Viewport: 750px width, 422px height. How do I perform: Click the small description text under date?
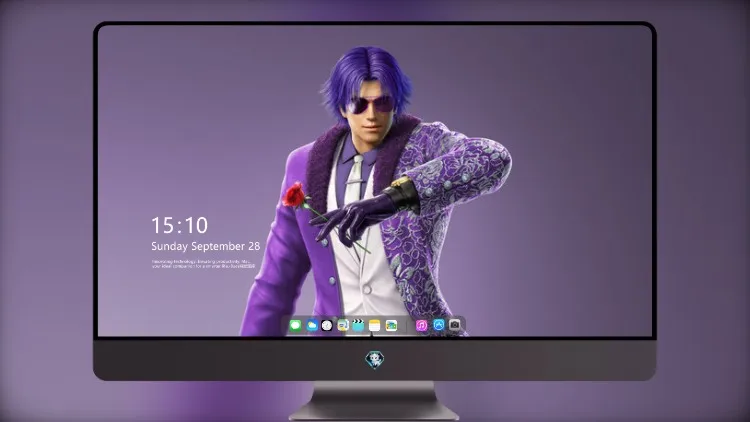203,264
